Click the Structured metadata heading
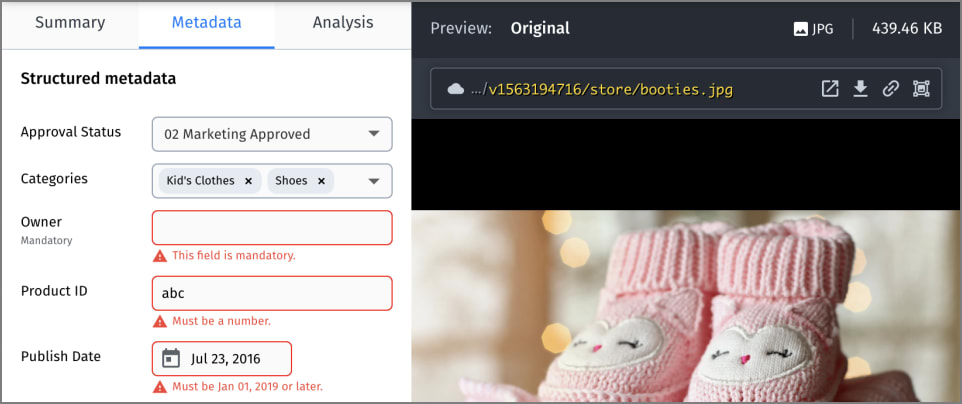This screenshot has width=962, height=404. 98,79
